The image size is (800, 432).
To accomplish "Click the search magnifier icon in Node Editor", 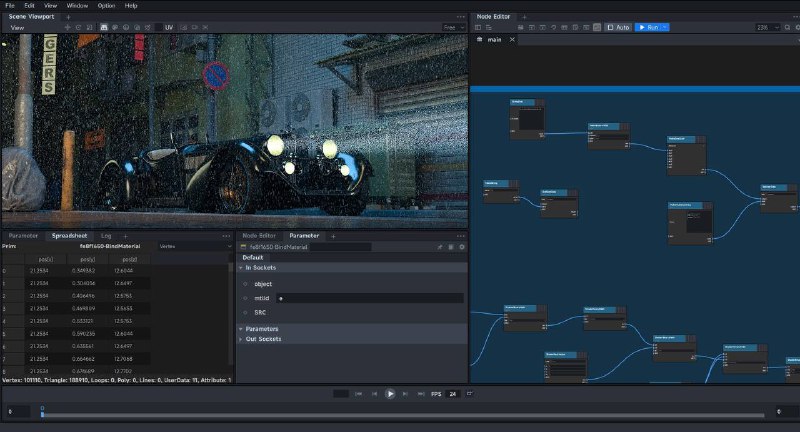I will [x=787, y=27].
